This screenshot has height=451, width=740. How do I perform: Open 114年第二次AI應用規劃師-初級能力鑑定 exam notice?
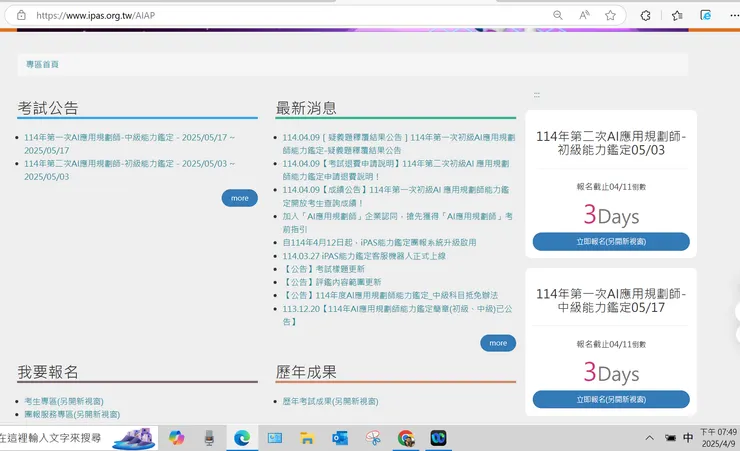(129, 170)
